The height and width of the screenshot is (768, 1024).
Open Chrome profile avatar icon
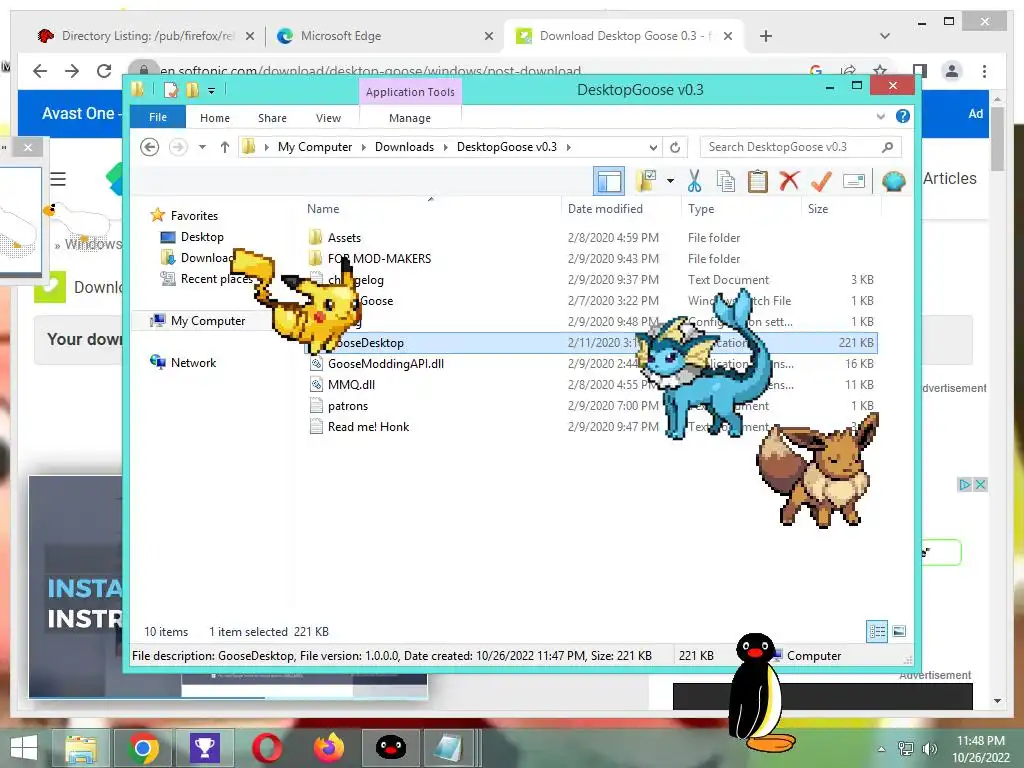952,71
